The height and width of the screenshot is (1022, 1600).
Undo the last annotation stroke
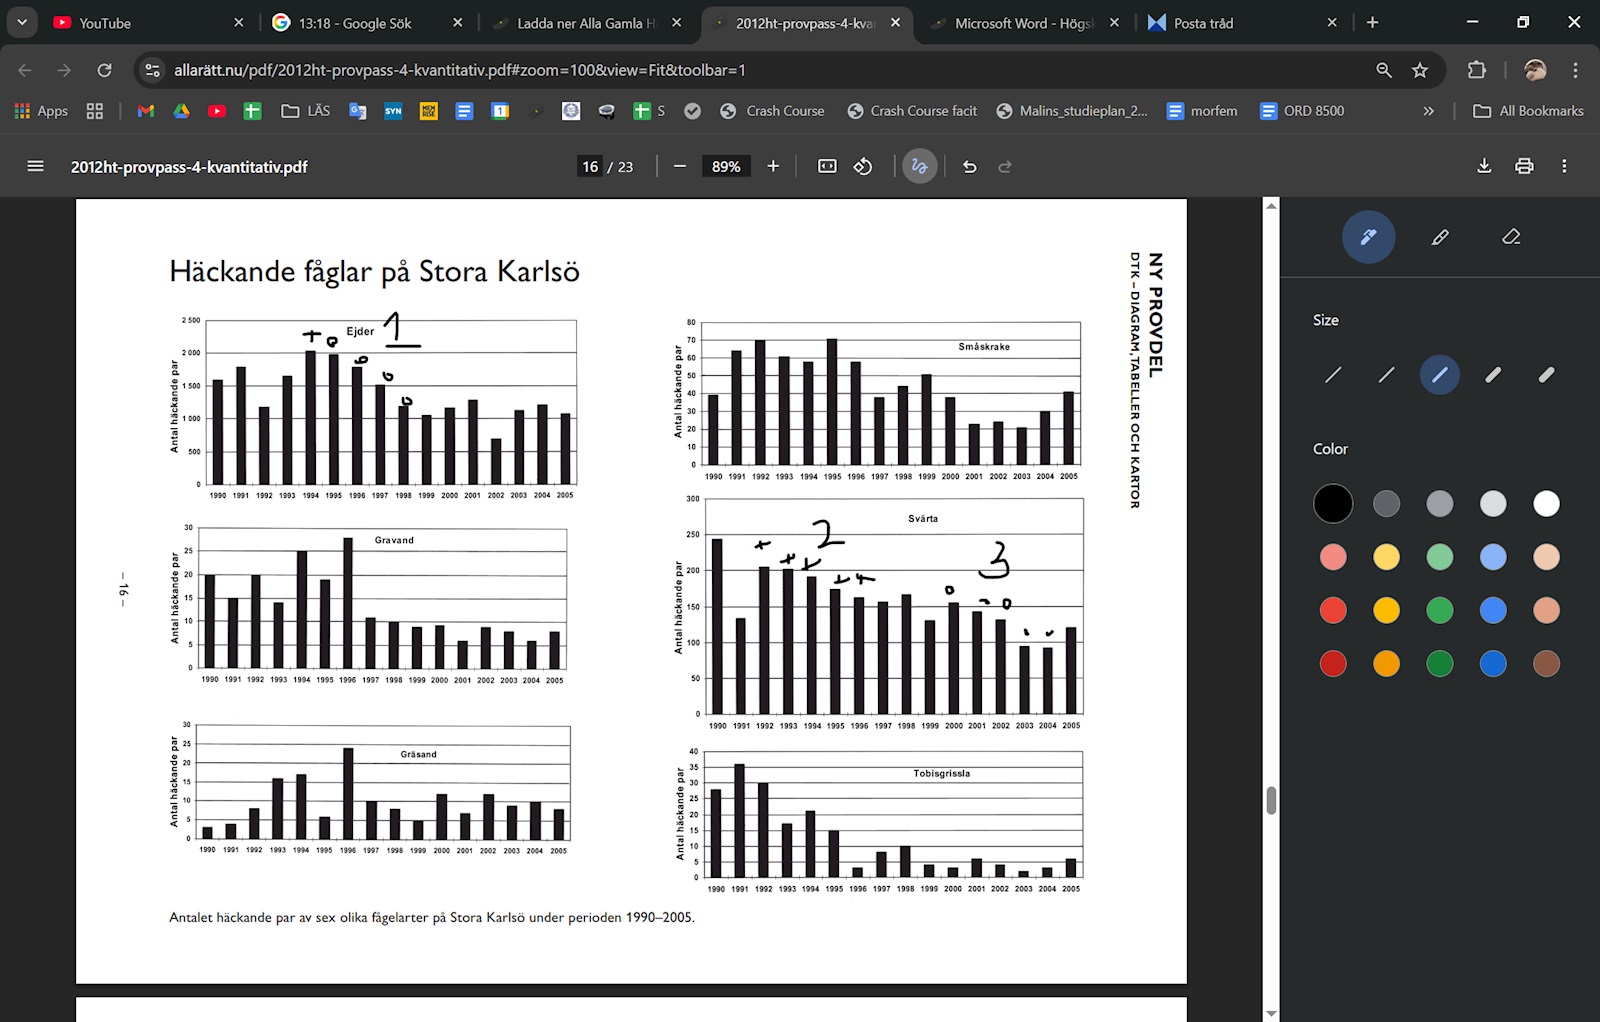pyautogui.click(x=969, y=166)
